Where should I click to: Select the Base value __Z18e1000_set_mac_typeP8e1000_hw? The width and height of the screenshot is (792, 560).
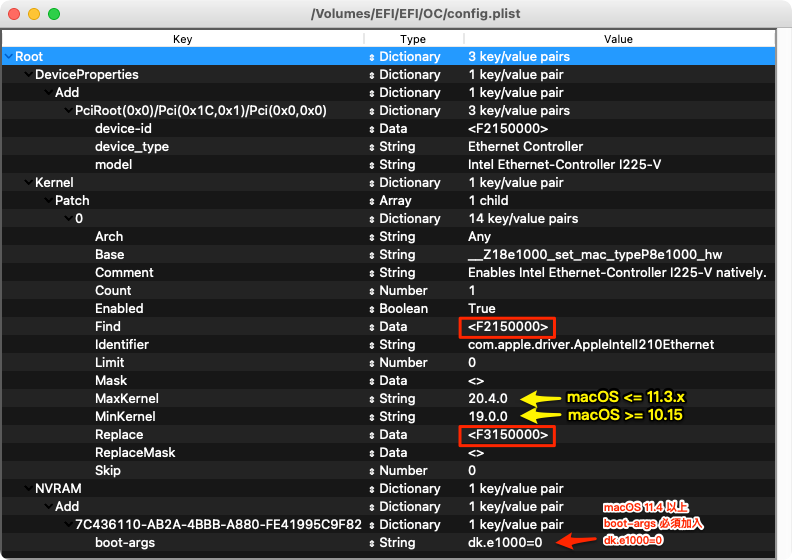click(595, 254)
